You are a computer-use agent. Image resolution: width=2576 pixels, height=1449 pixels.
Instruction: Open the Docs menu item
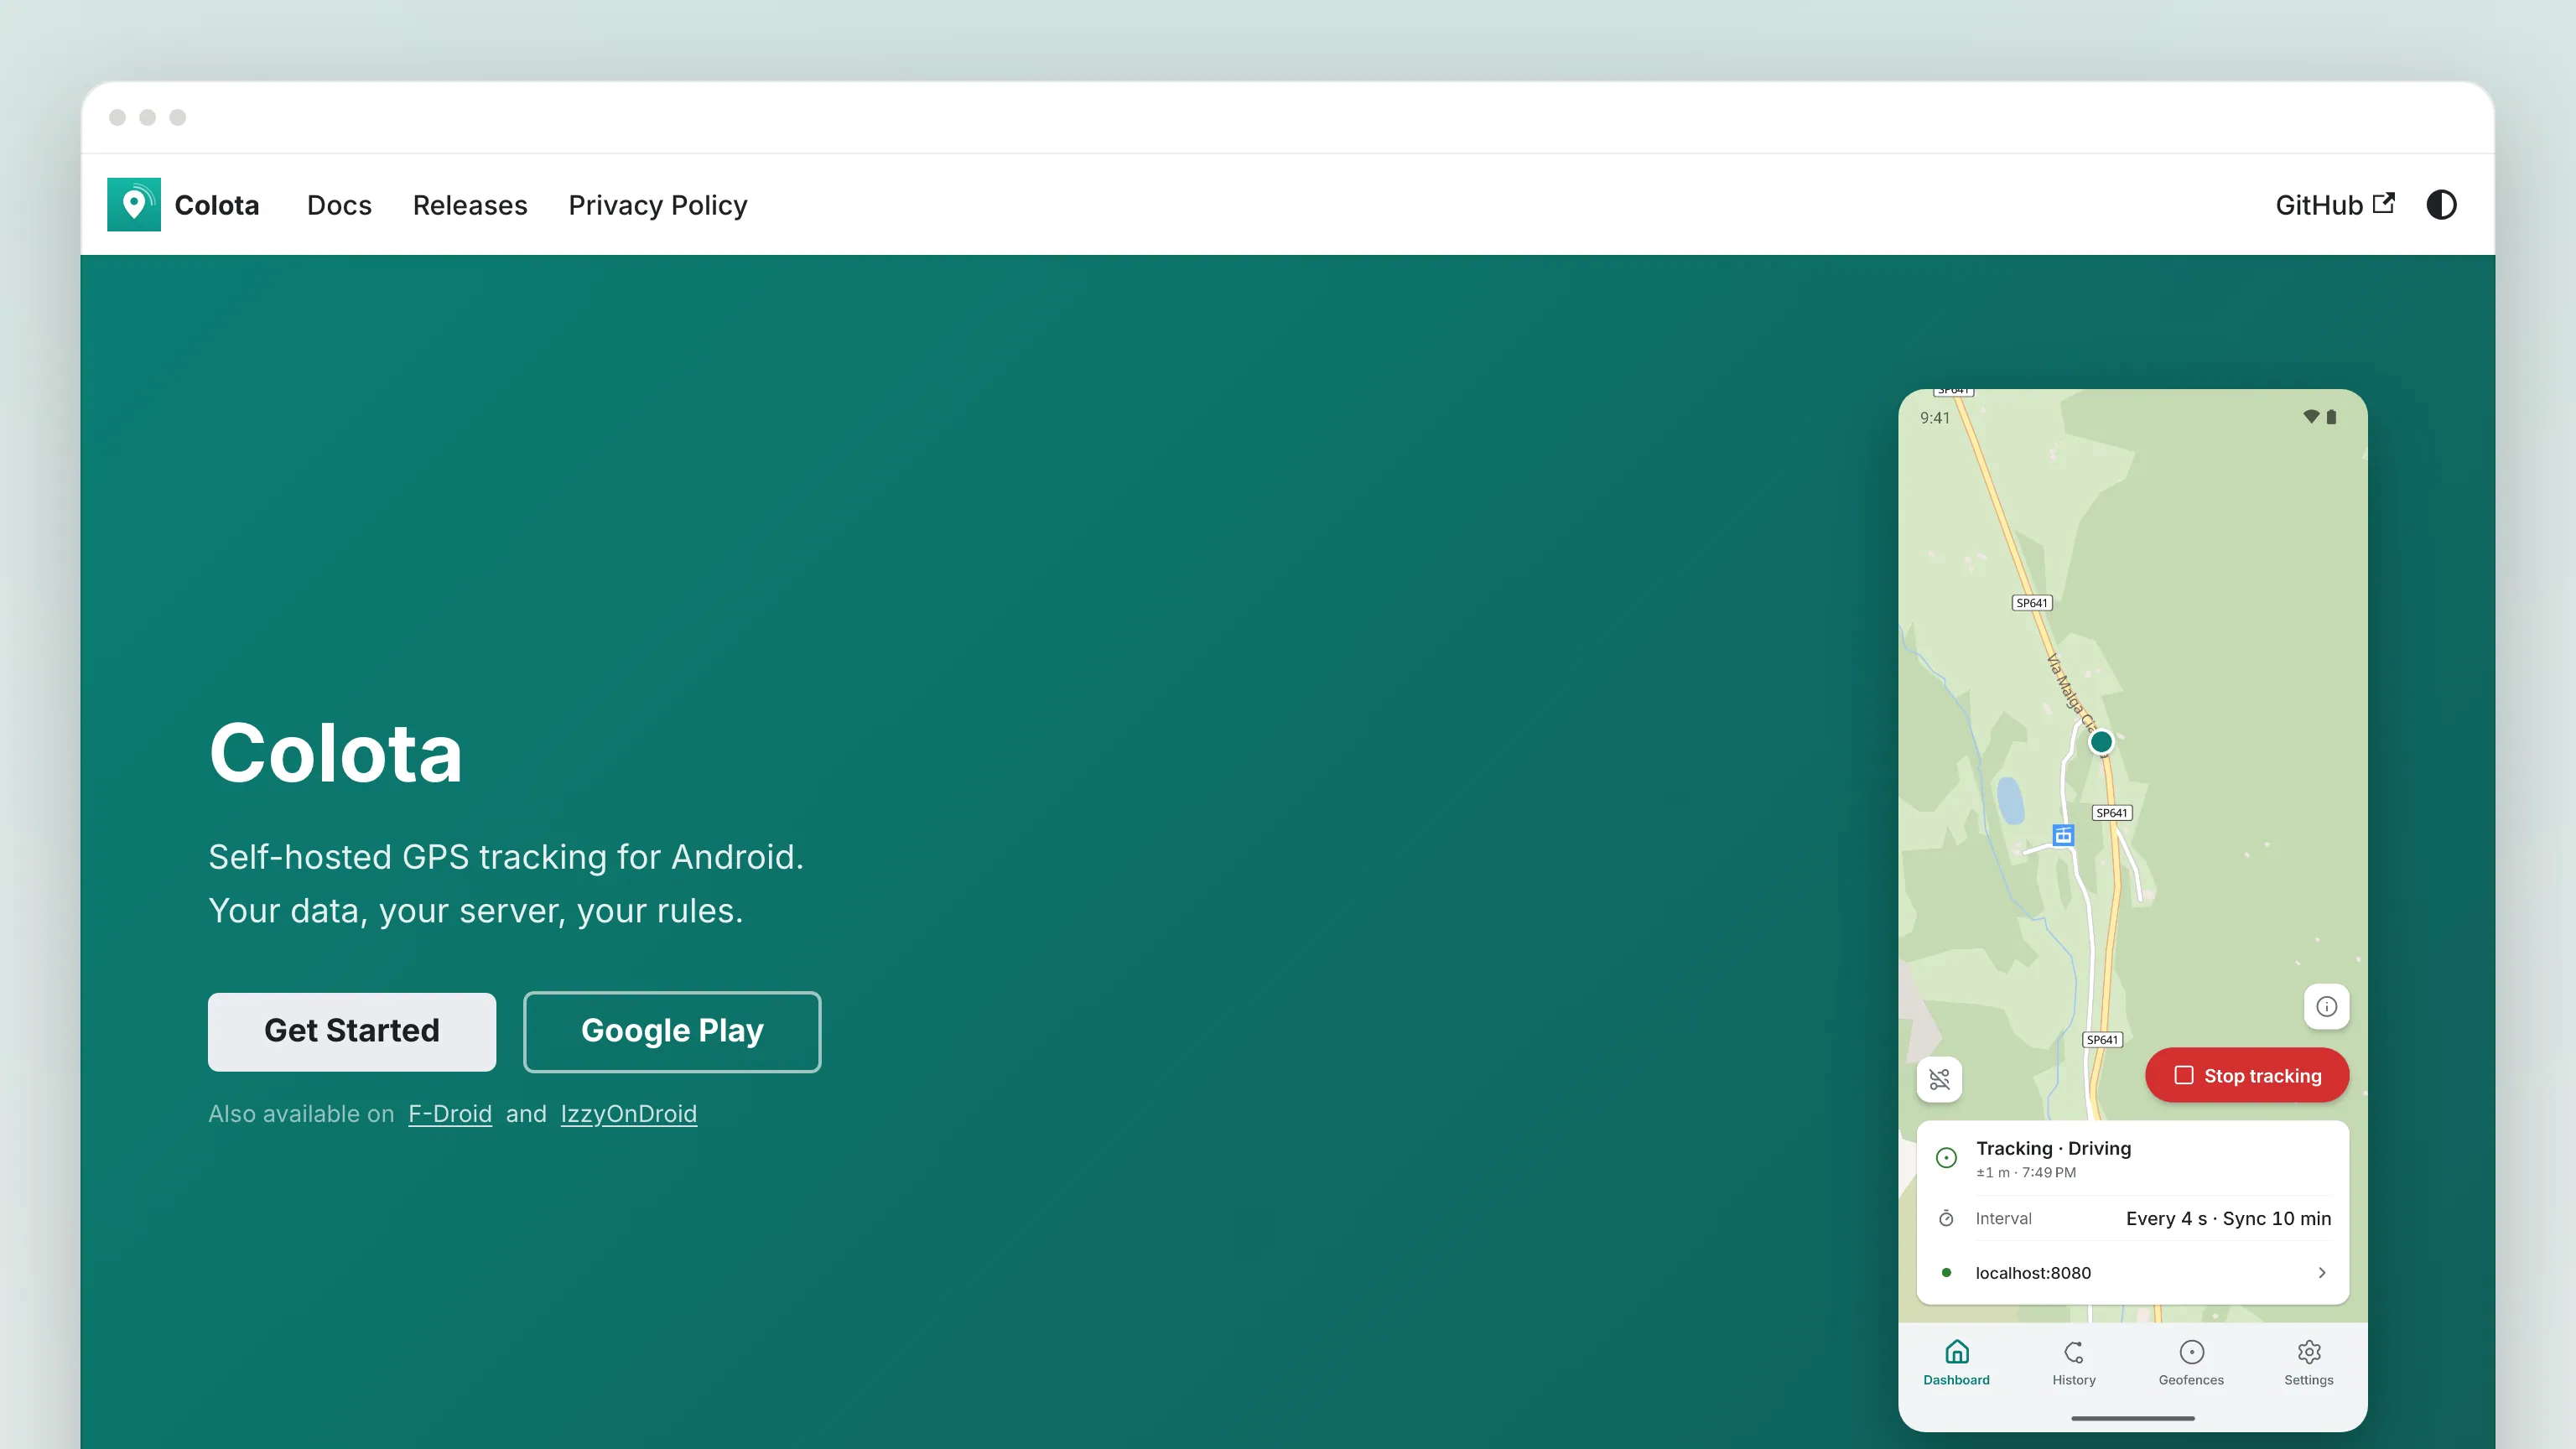point(339,204)
